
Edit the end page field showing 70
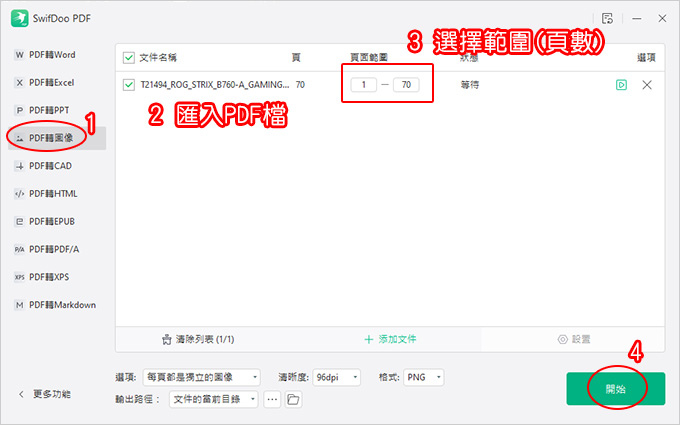click(x=406, y=85)
